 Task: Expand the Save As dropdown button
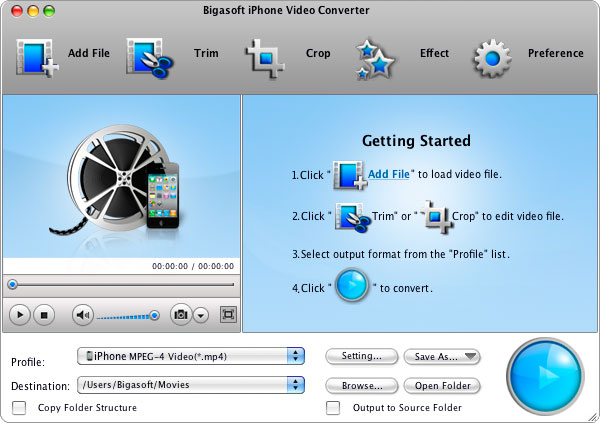[x=442, y=357]
